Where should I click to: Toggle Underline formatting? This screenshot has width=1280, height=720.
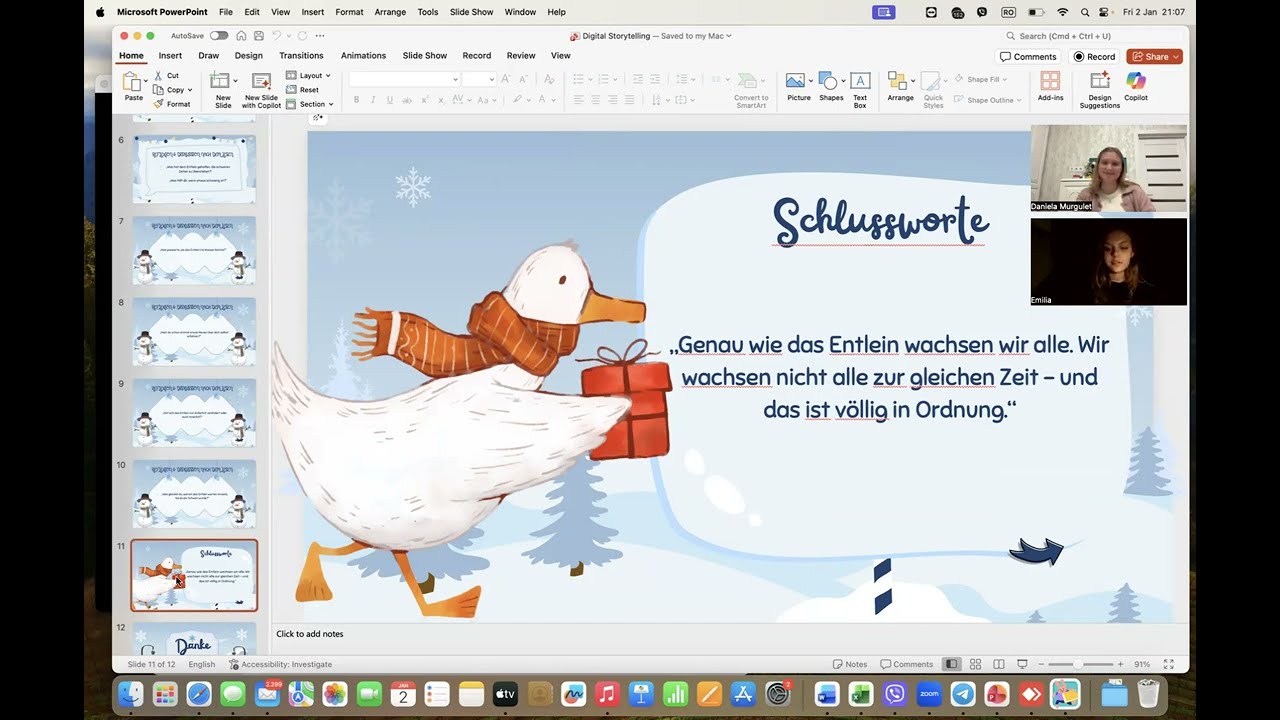(x=389, y=100)
